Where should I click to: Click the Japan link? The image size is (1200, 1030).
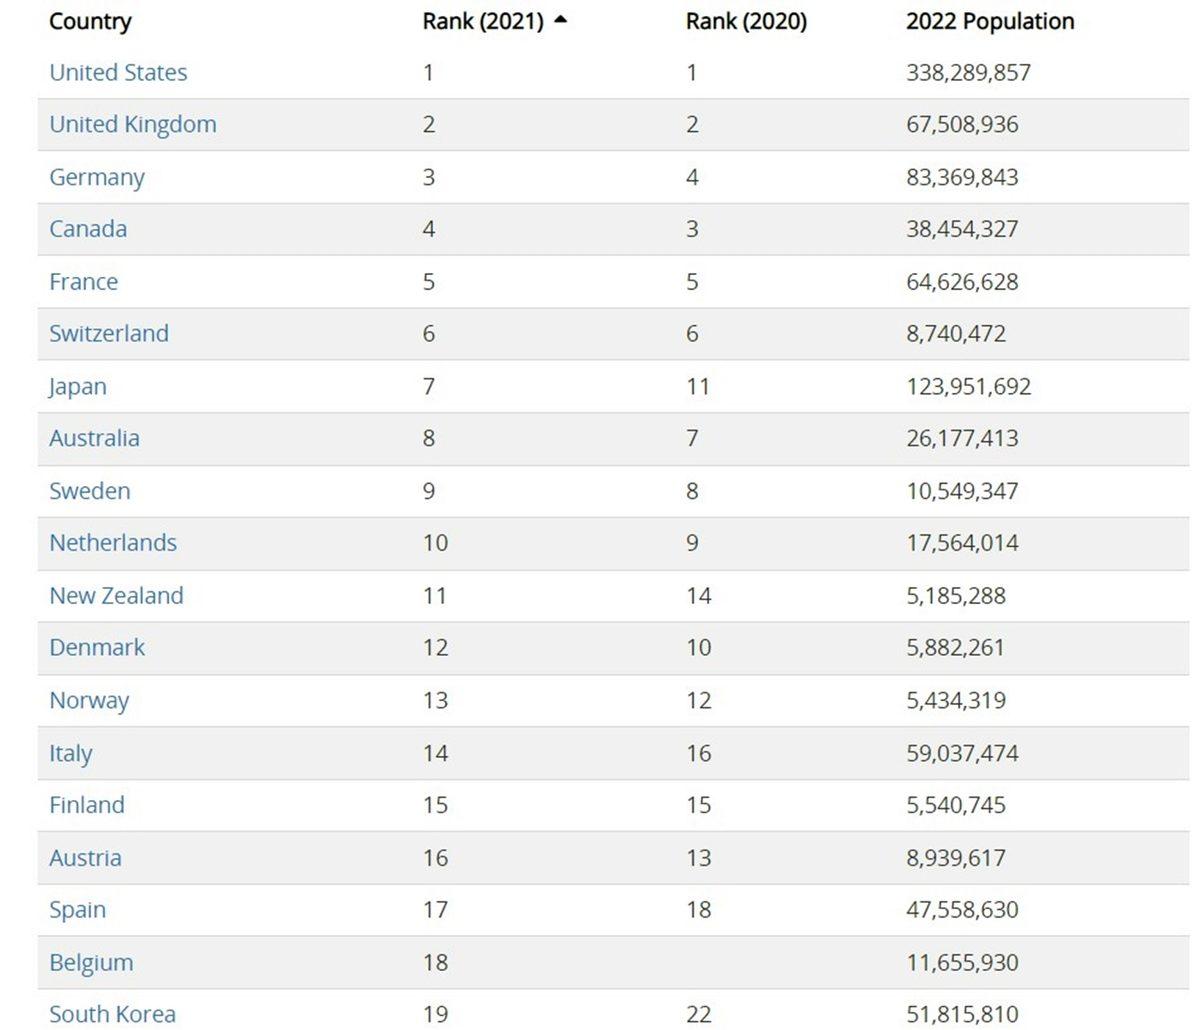tap(77, 386)
